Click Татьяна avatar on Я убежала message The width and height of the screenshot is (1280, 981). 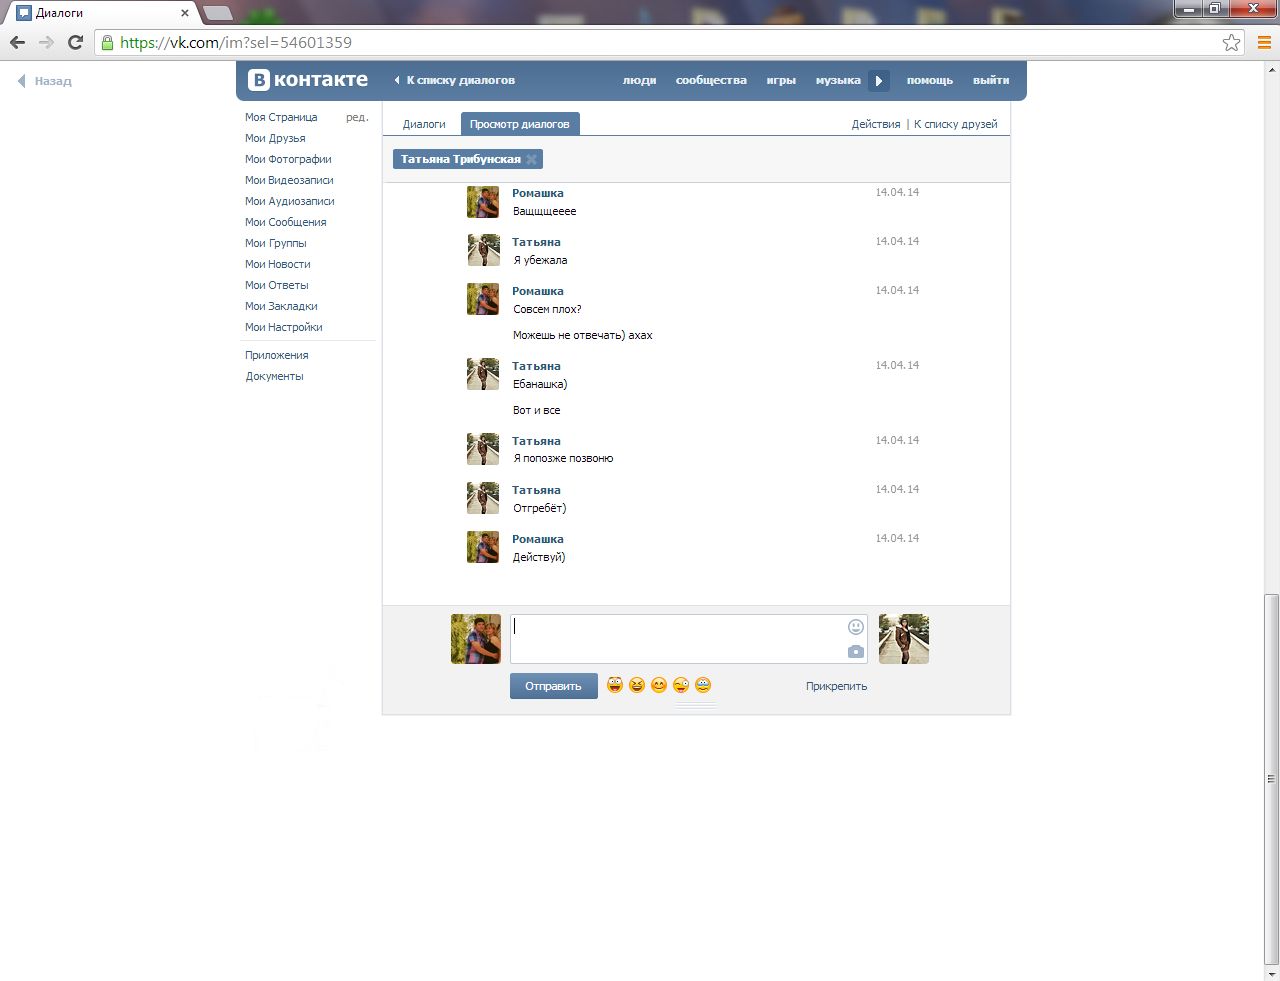(x=483, y=250)
